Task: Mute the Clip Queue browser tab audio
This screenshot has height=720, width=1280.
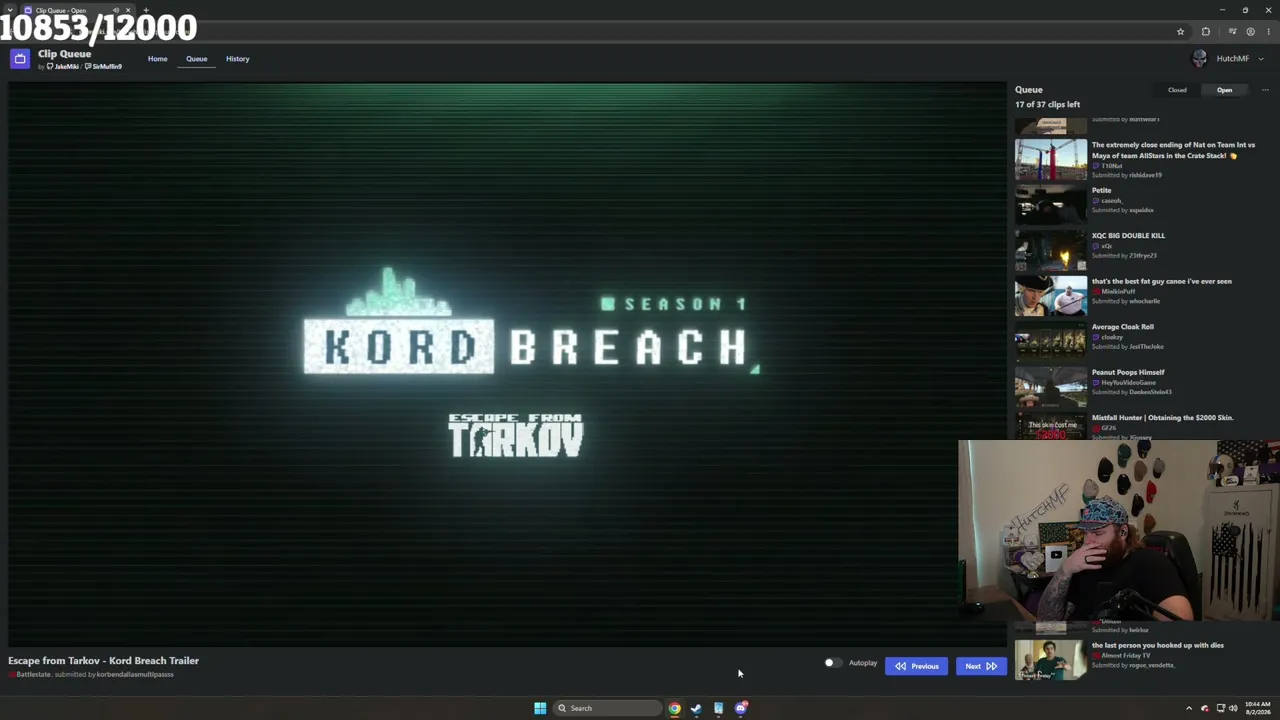Action: (116, 10)
